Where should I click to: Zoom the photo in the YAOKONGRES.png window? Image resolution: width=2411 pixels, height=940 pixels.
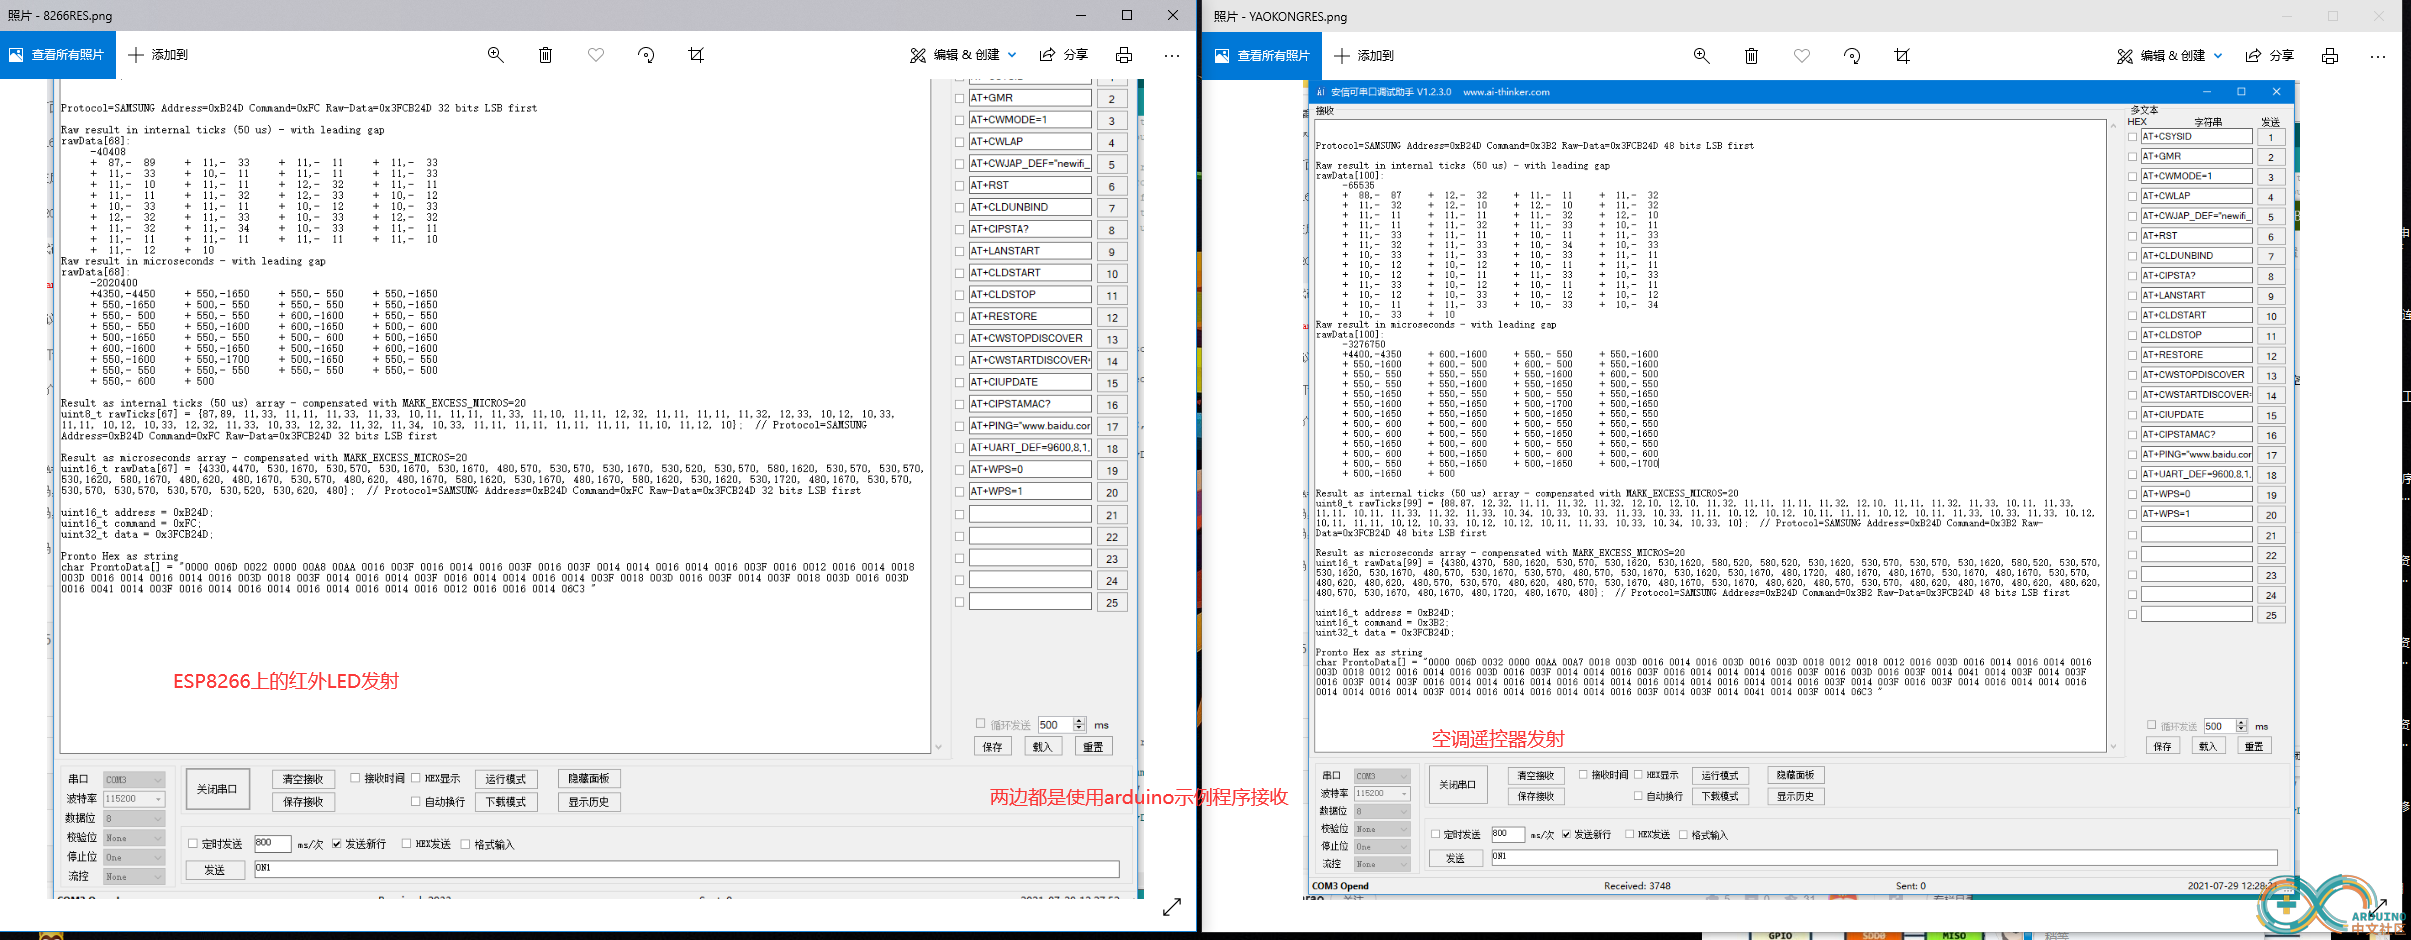(x=1701, y=56)
